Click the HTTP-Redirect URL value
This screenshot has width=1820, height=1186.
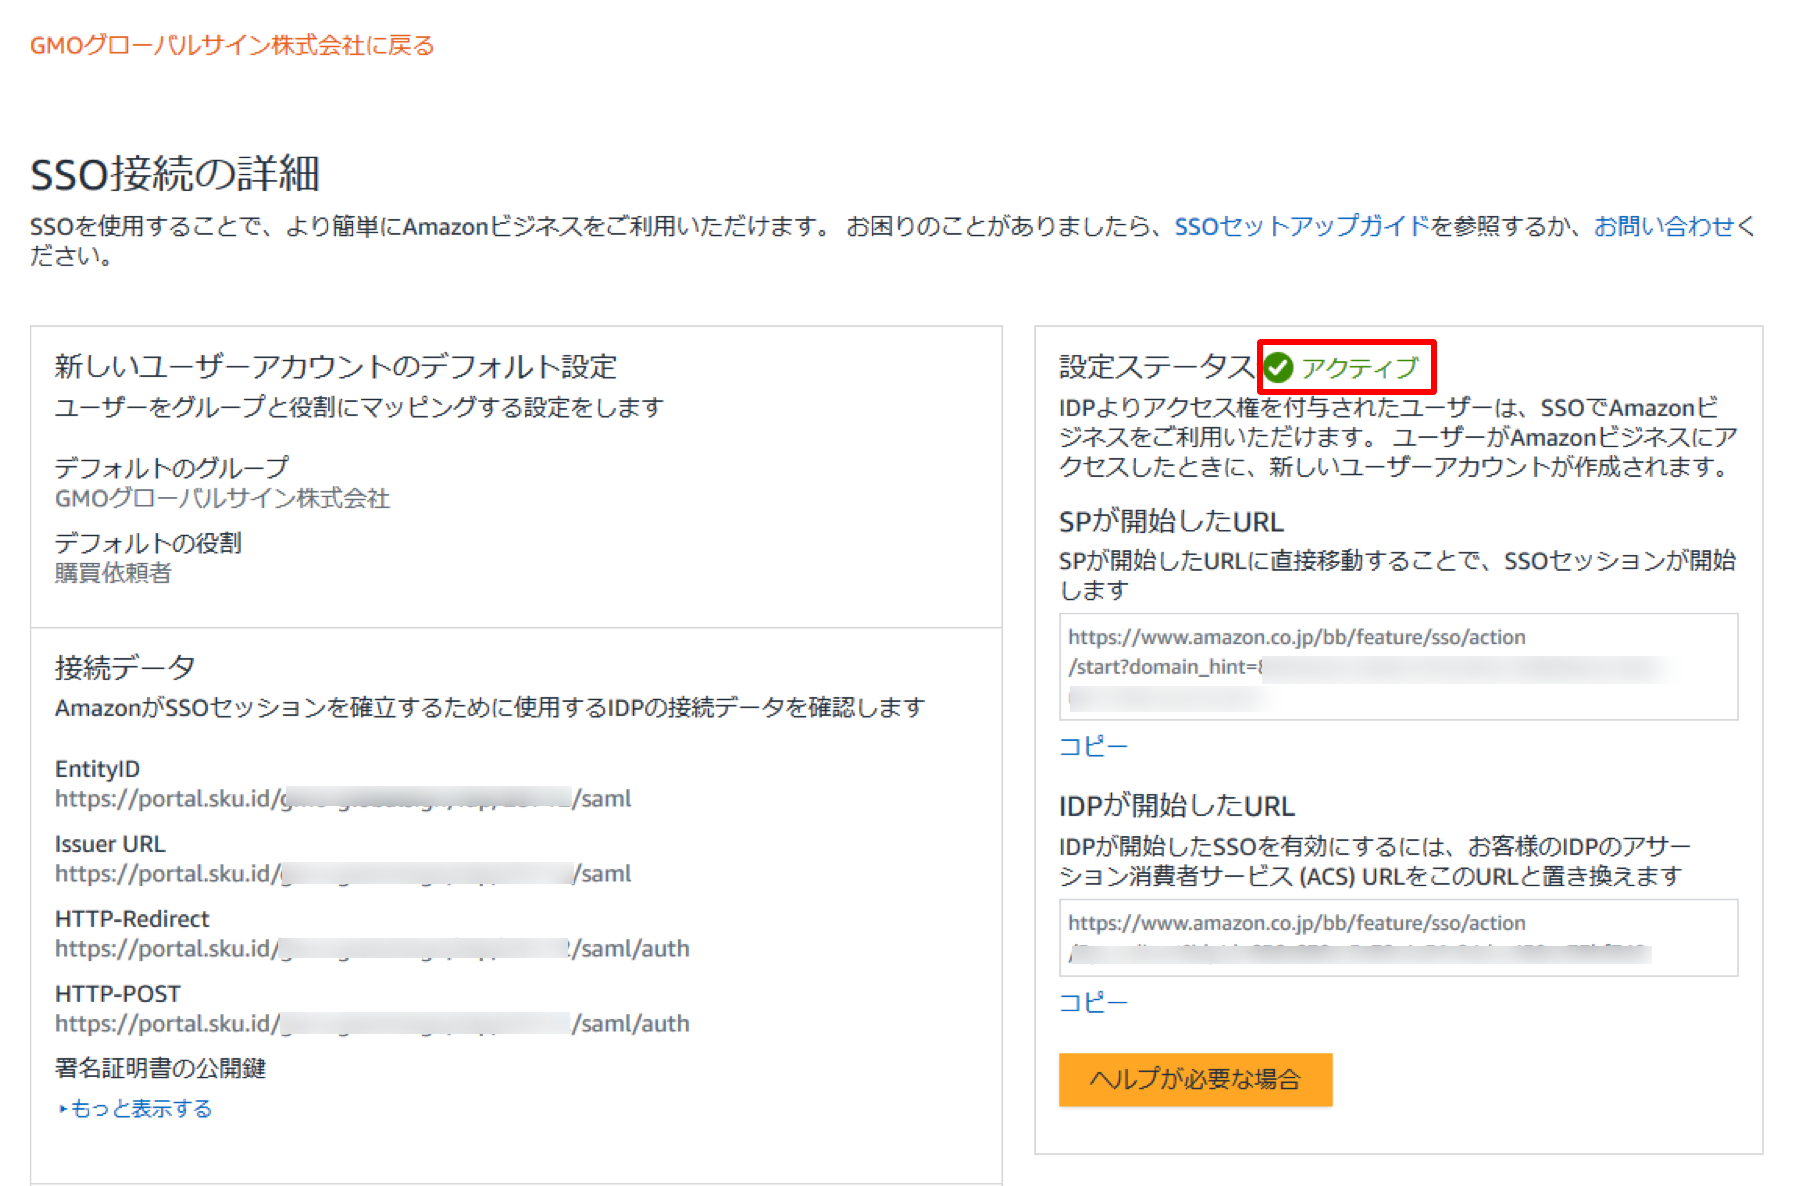372,948
